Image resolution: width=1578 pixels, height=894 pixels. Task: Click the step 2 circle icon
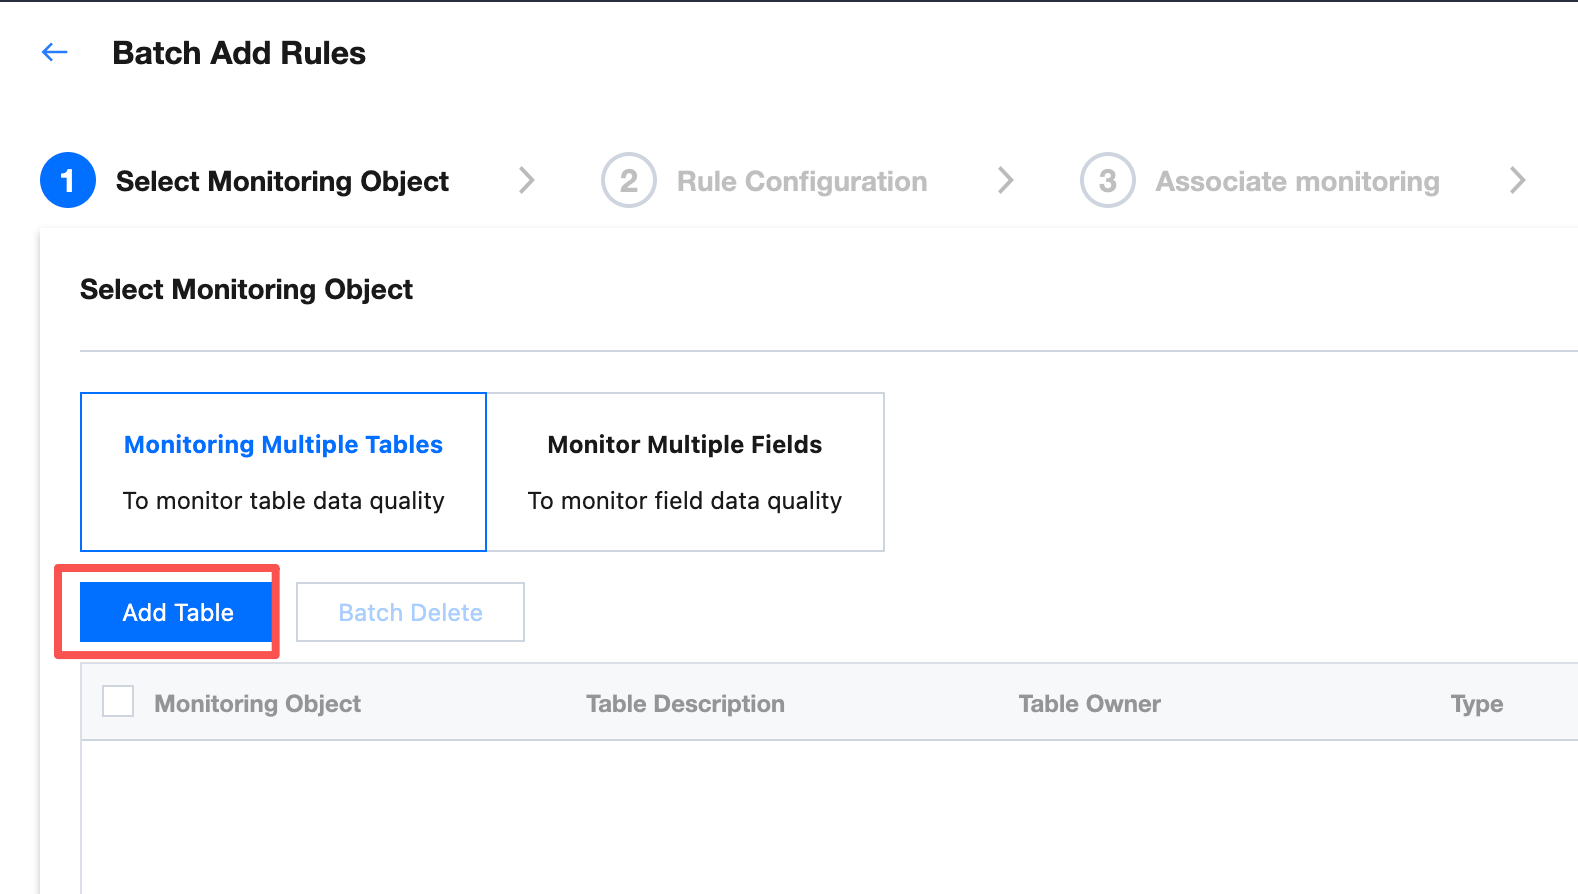[628, 181]
